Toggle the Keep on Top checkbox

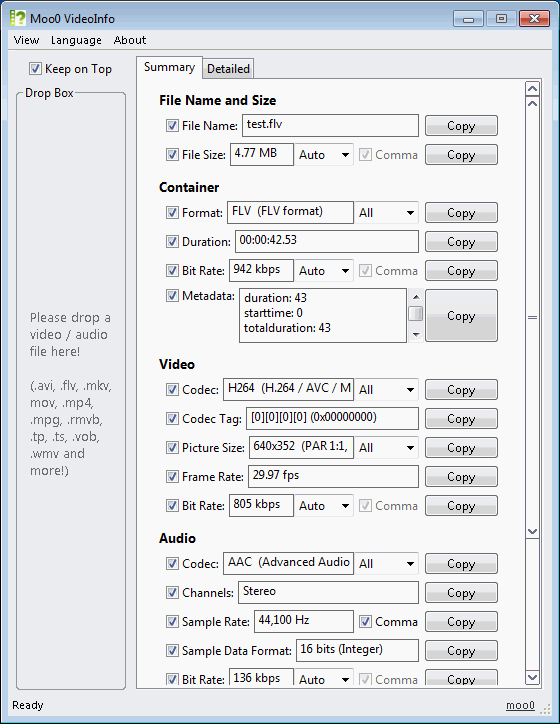[35, 69]
